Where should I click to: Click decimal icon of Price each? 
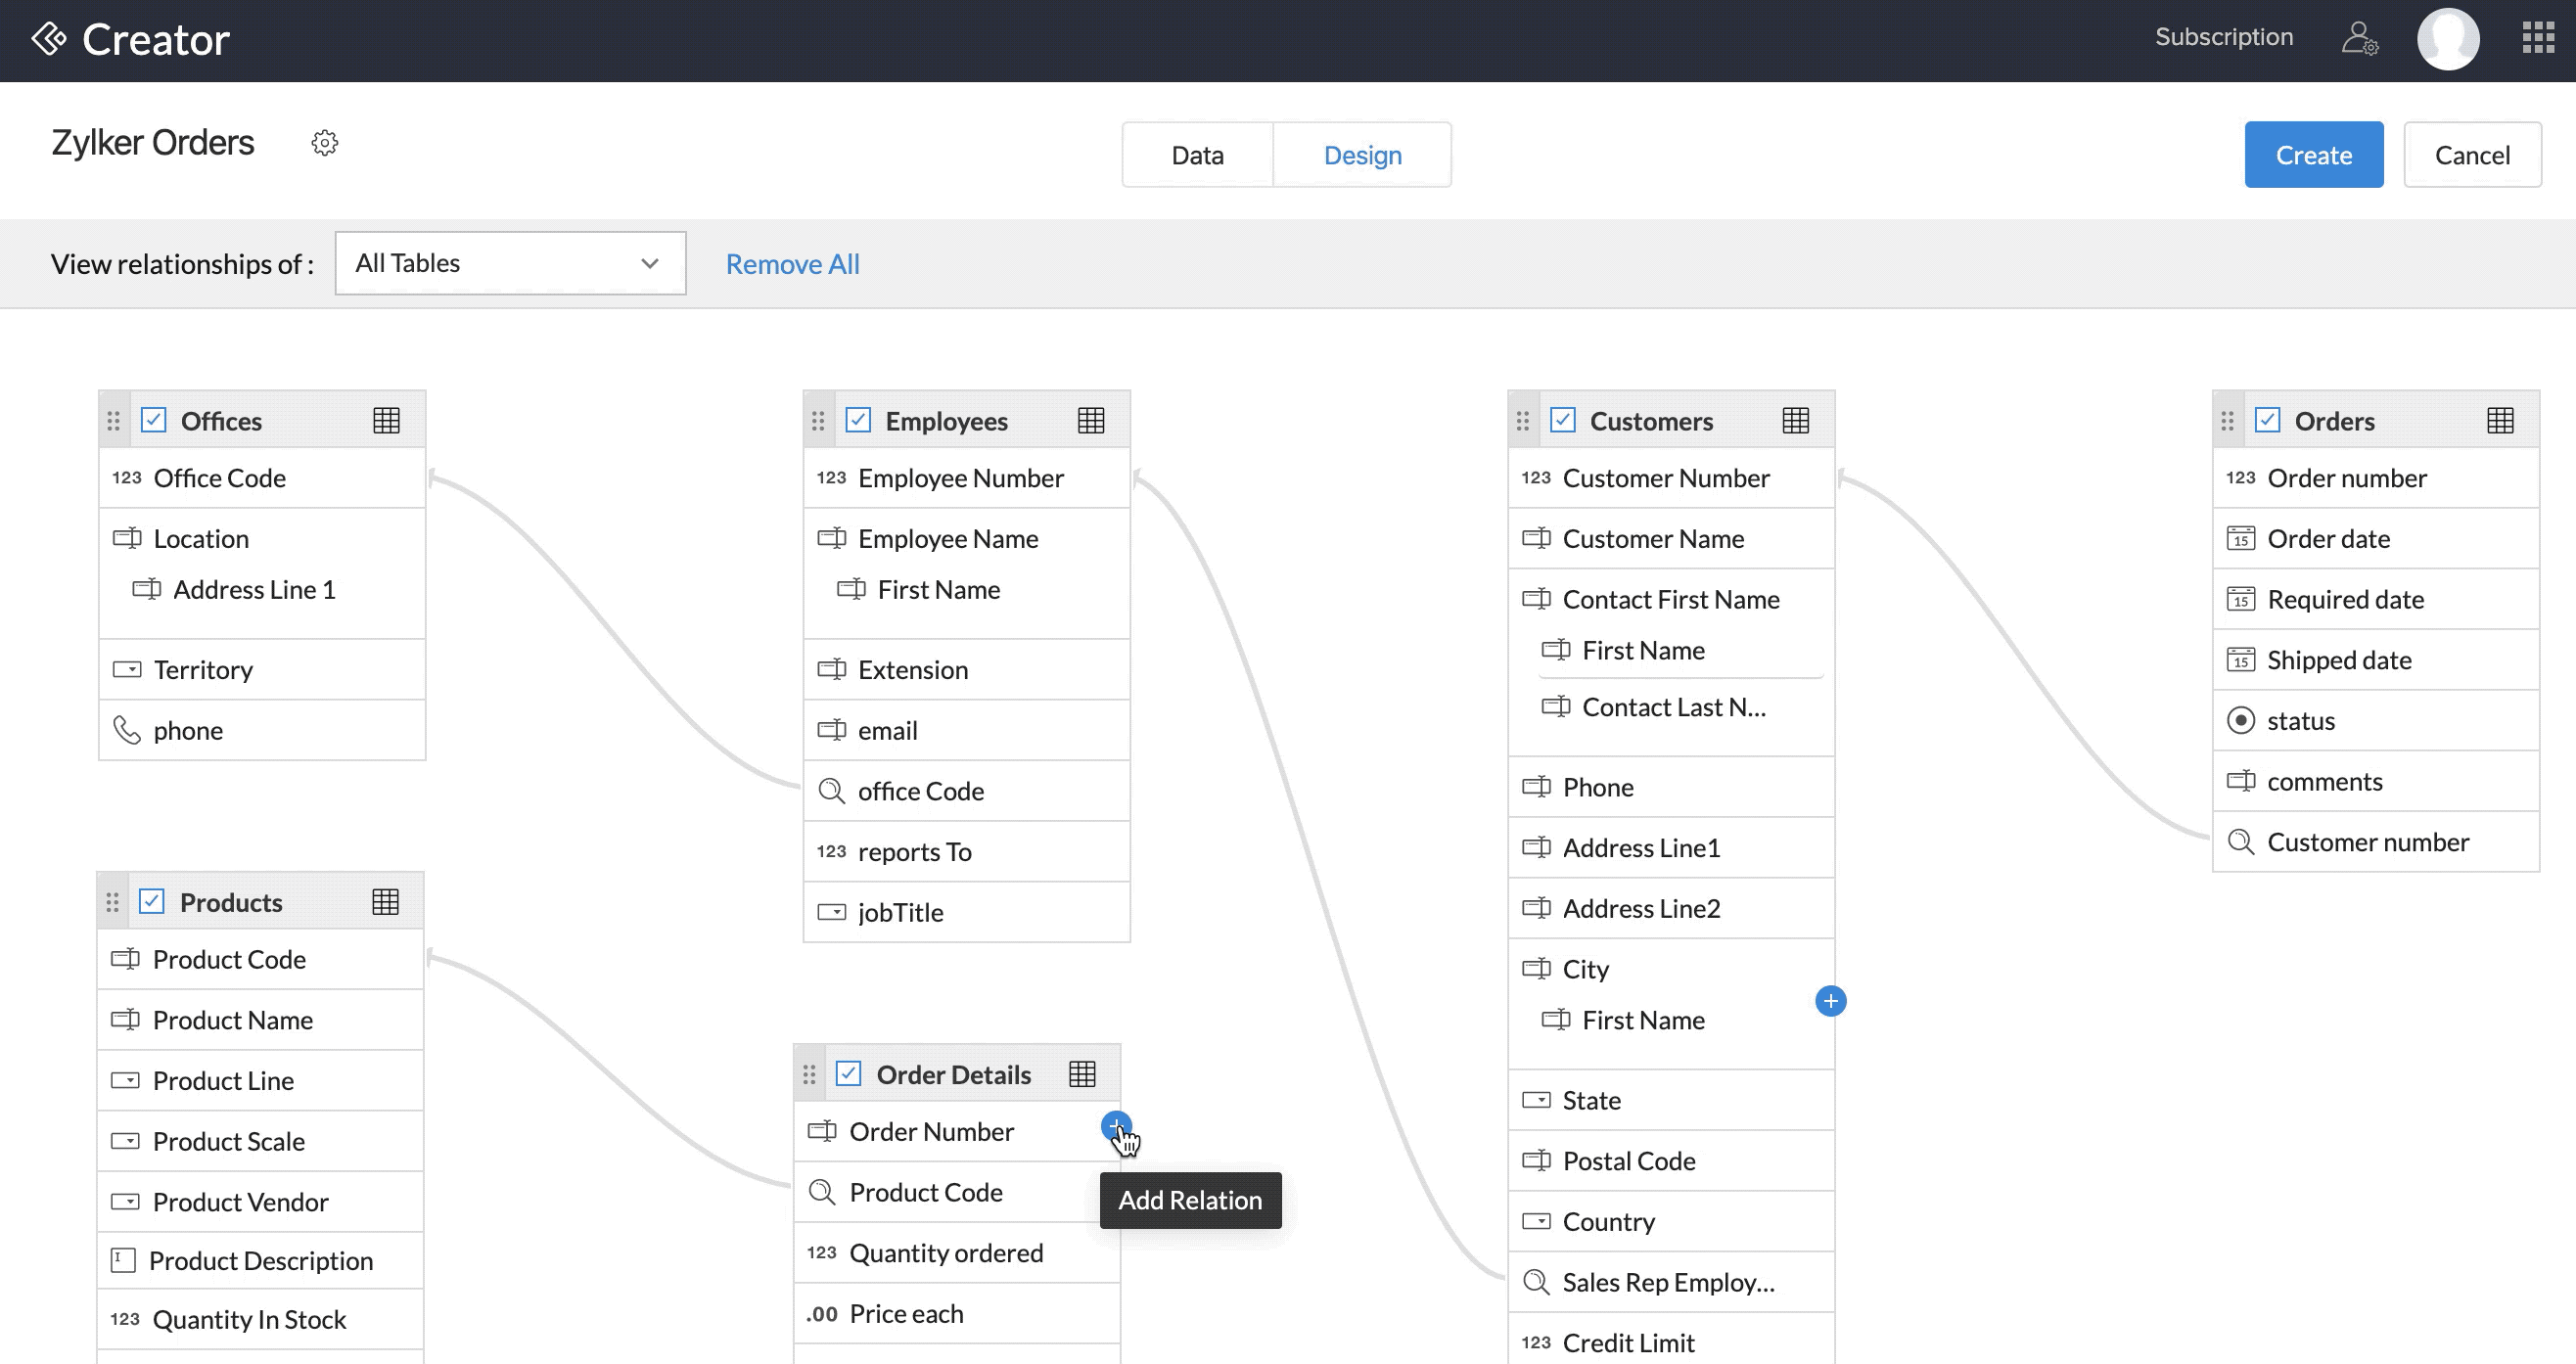(822, 1314)
